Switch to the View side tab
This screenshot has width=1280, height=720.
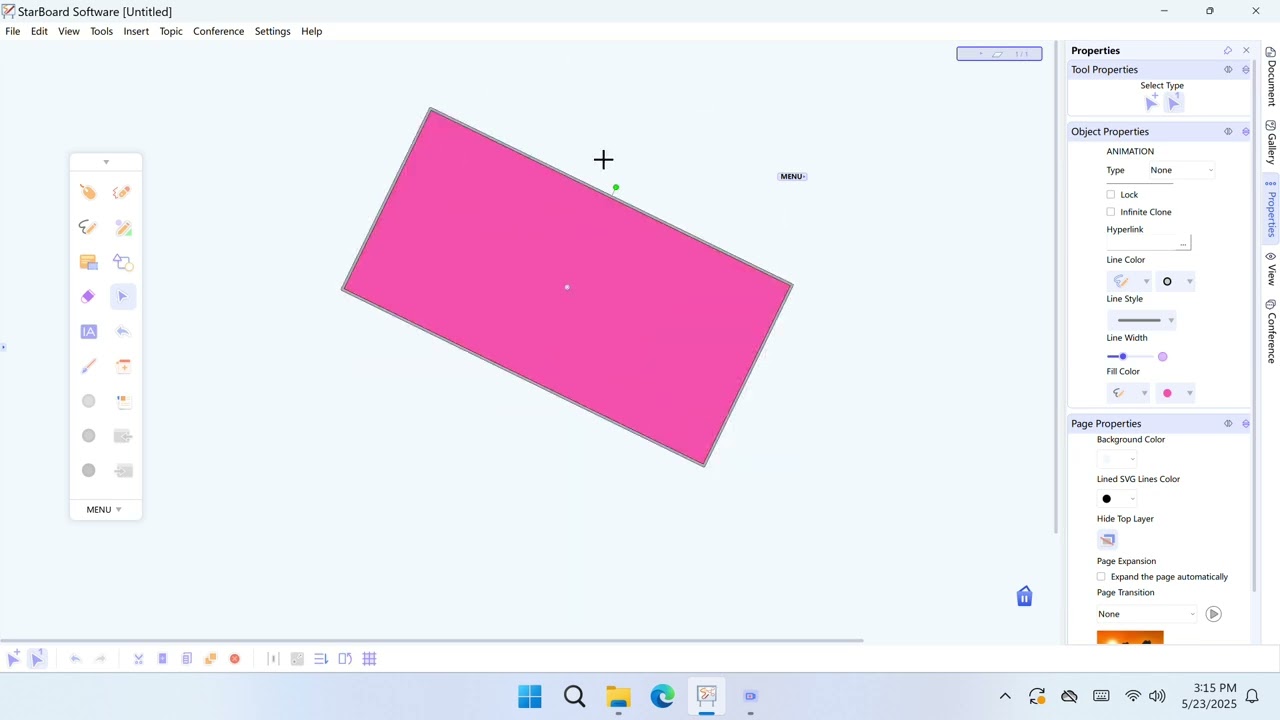[x=1271, y=268]
